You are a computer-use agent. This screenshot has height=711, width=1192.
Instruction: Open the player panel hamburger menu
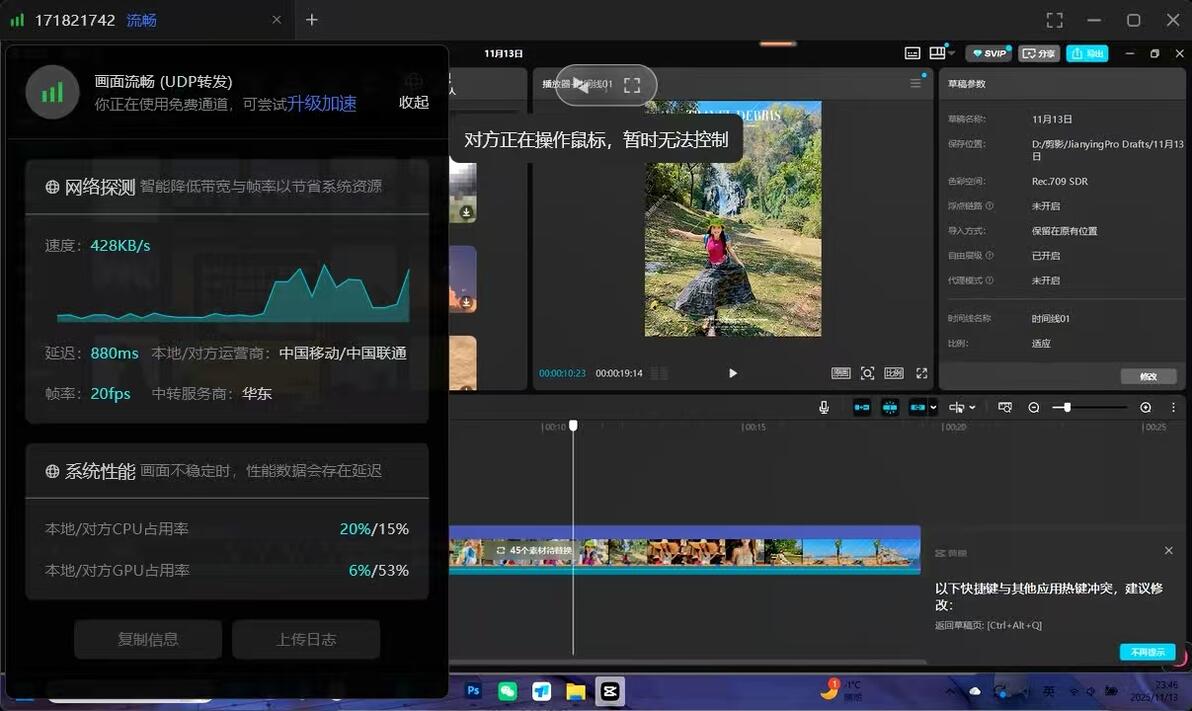[x=915, y=83]
